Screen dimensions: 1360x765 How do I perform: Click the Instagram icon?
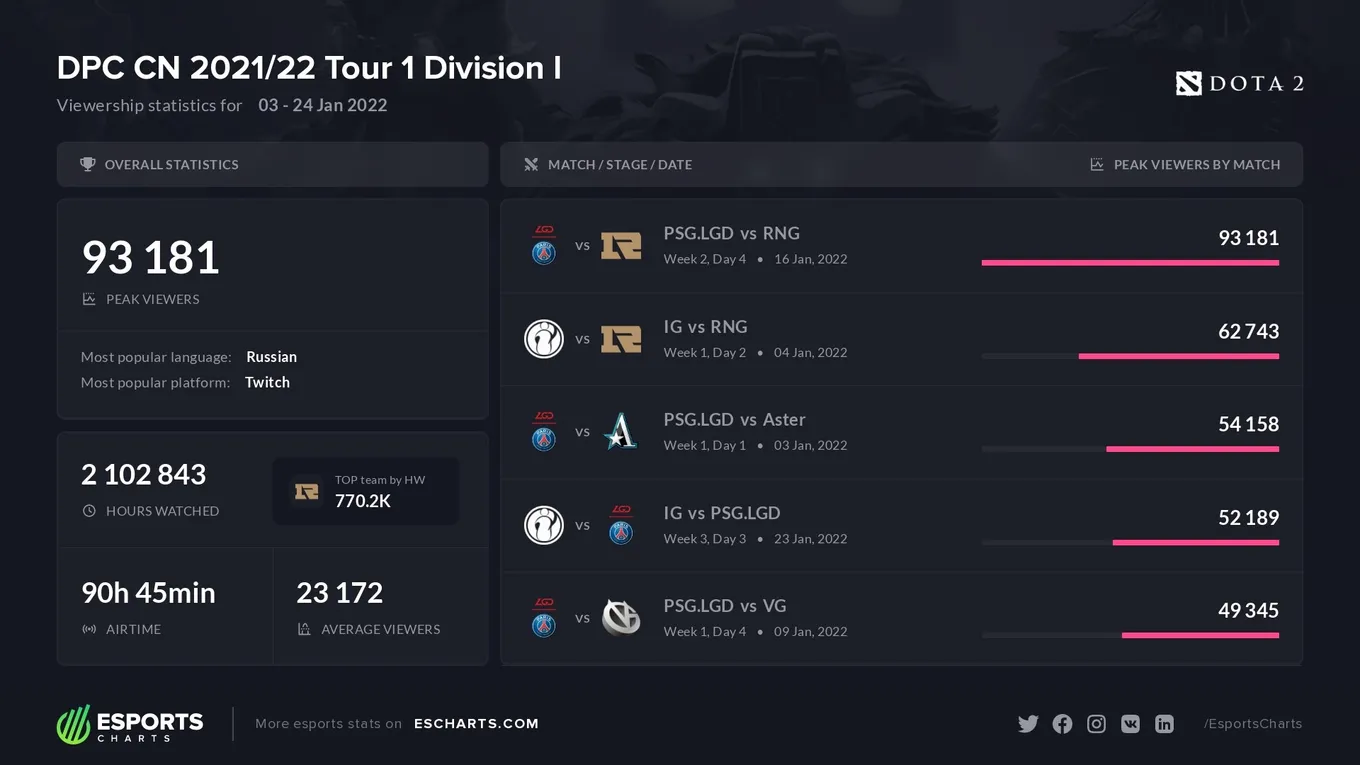1096,724
